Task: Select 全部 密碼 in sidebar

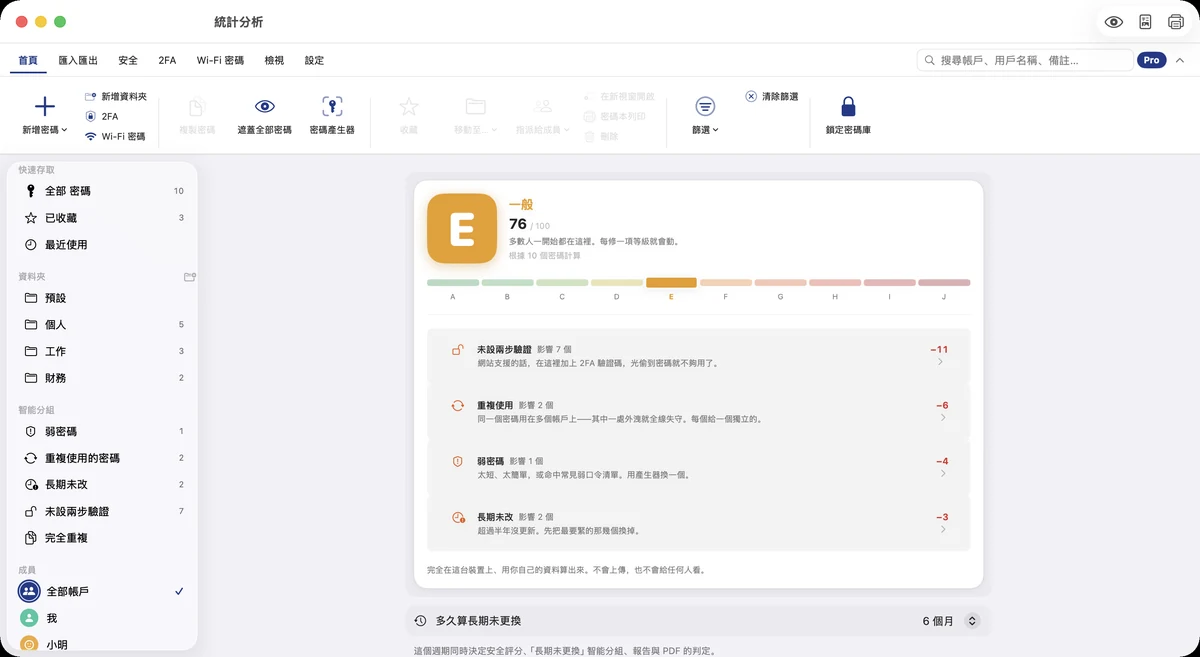Action: coord(103,191)
